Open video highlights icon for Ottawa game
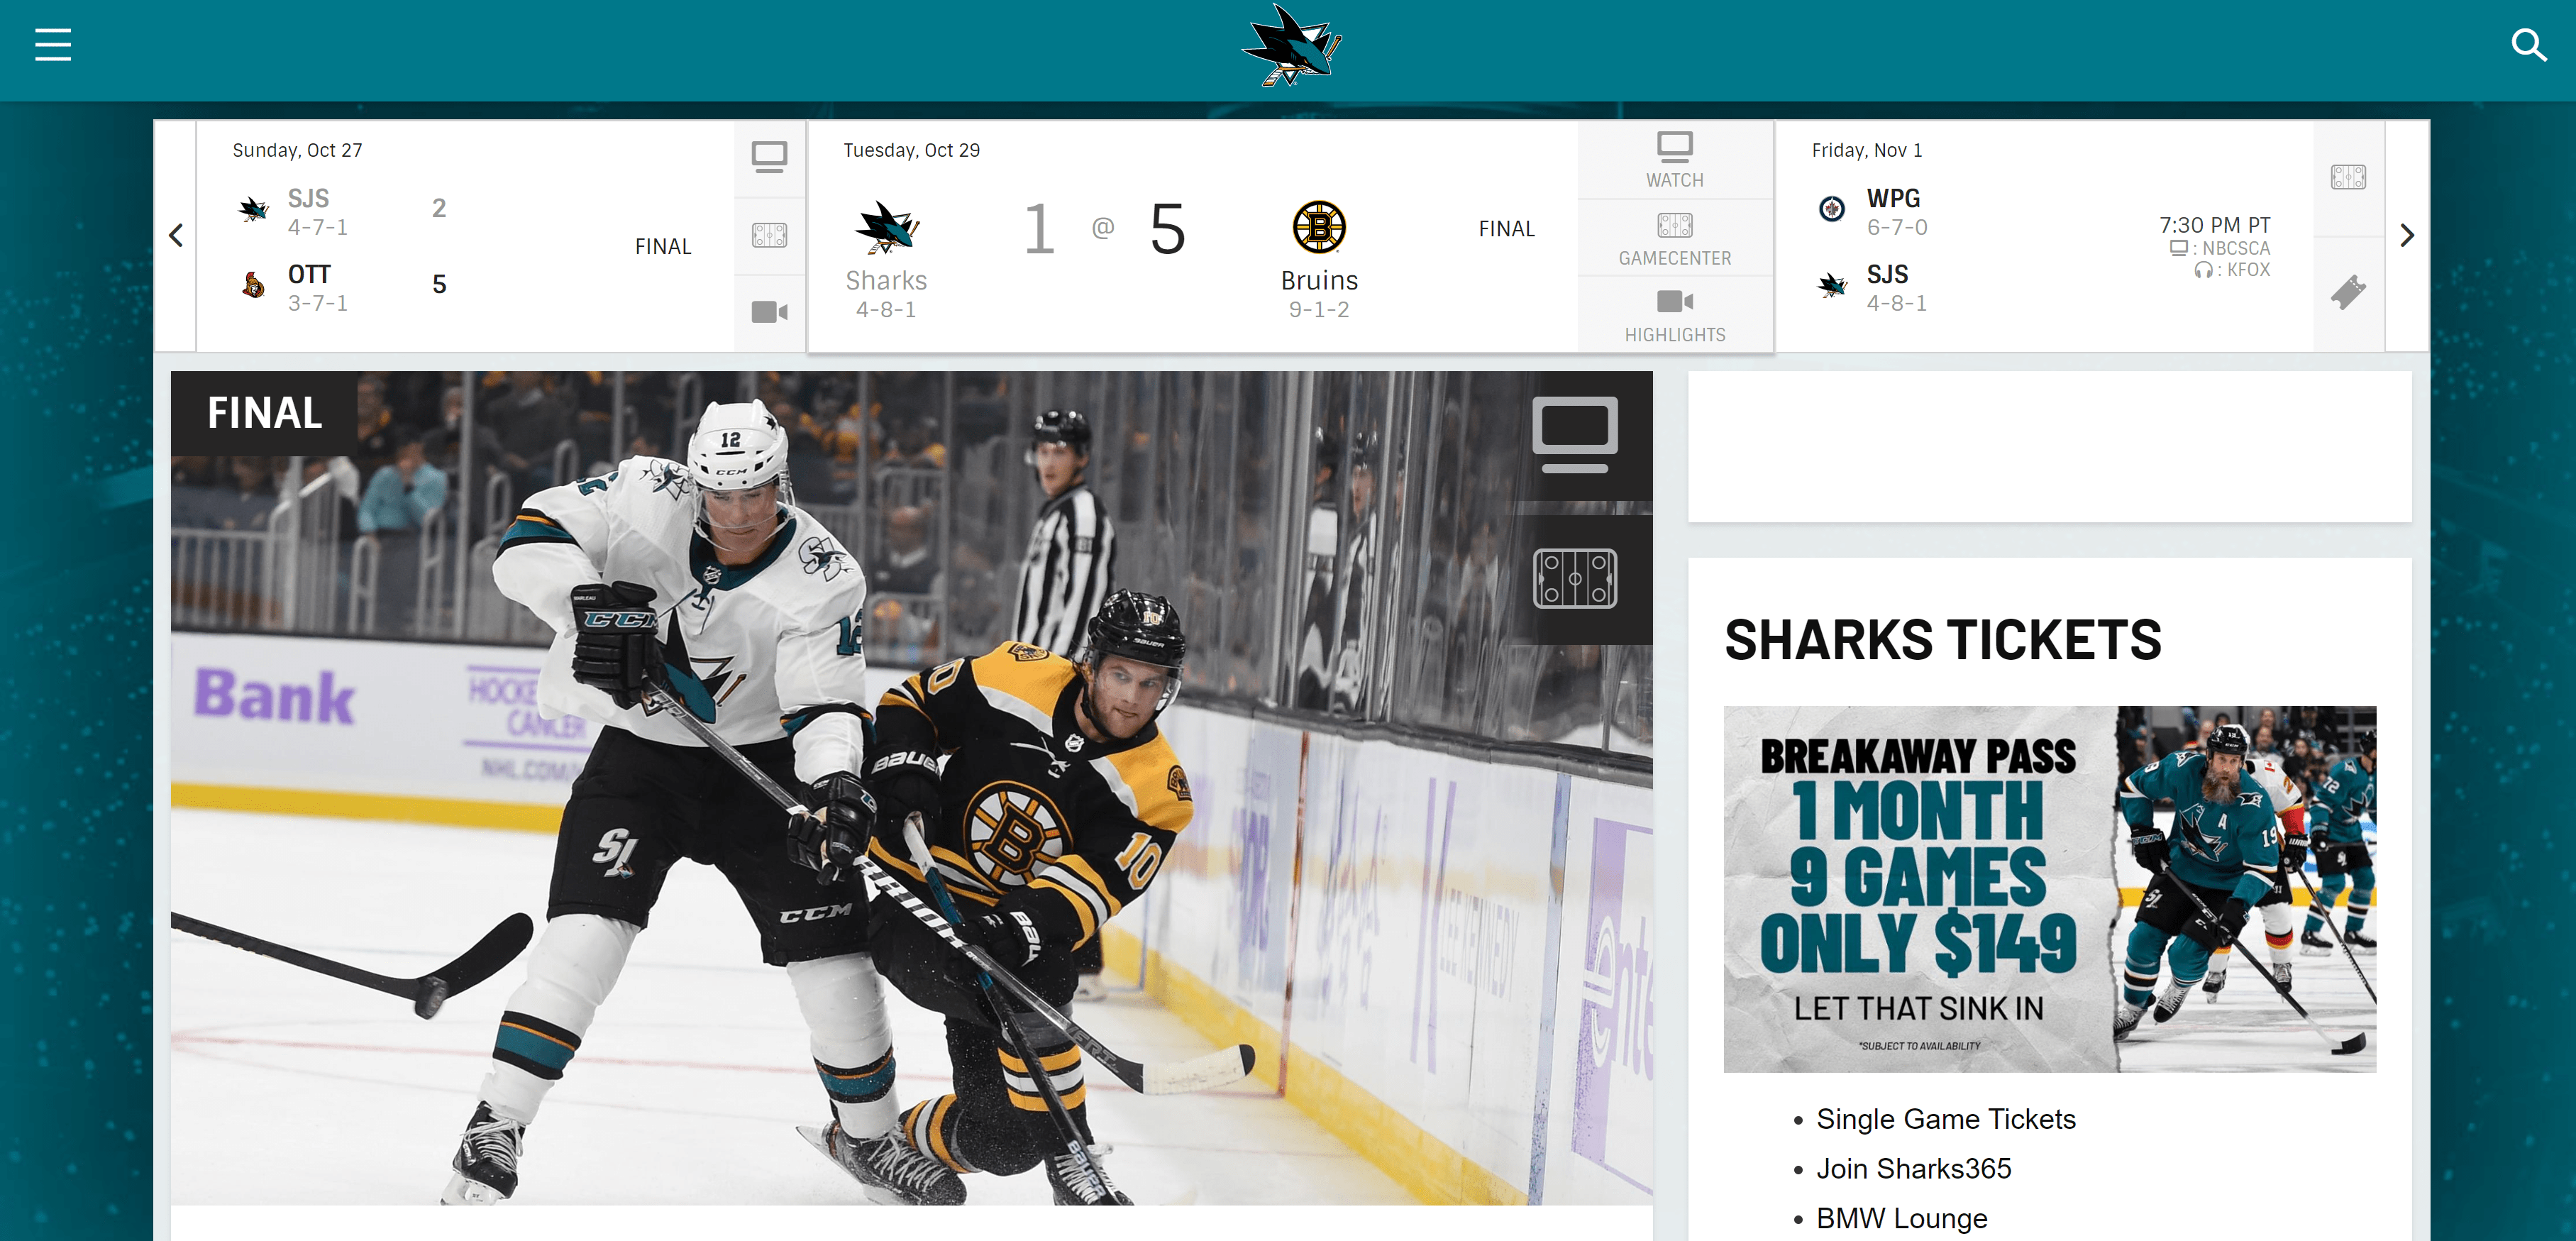This screenshot has width=2576, height=1241. (769, 312)
